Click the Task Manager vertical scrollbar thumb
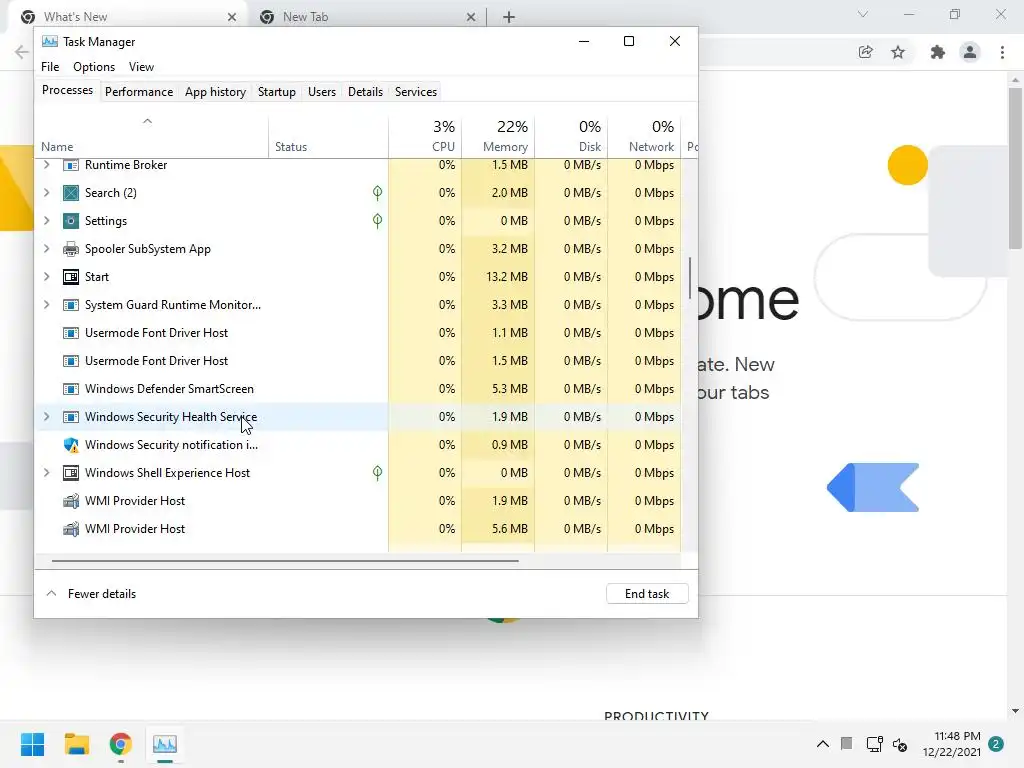Image resolution: width=1024 pixels, height=768 pixels. point(690,278)
